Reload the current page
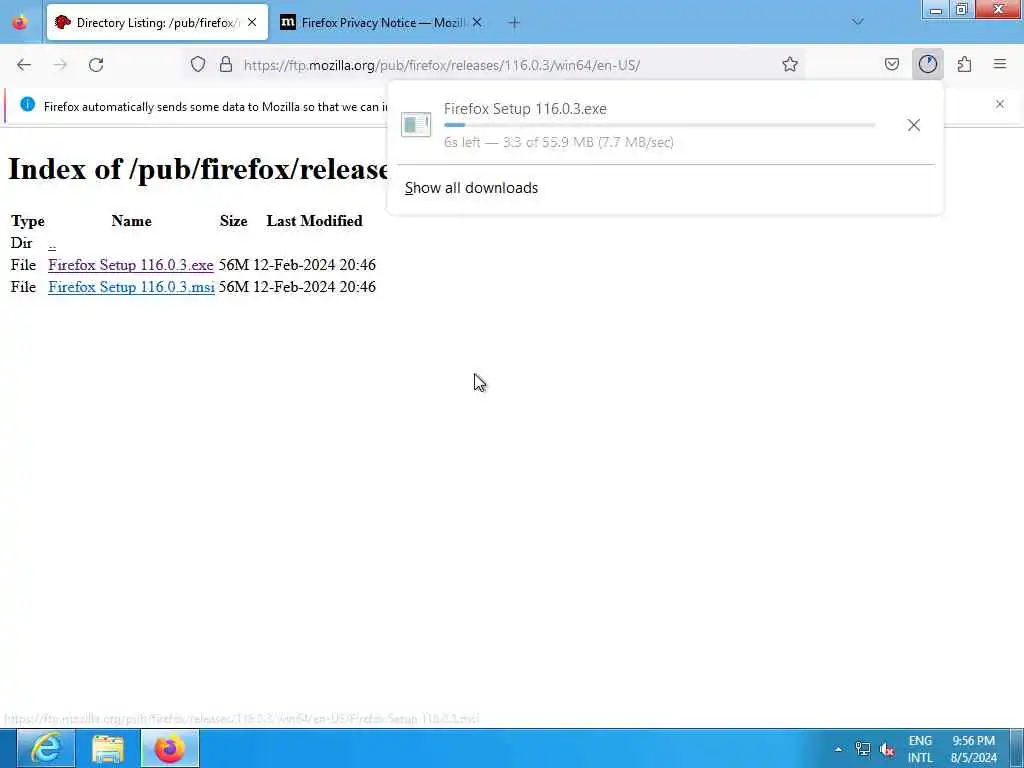Viewport: 1024px width, 768px height. tap(96, 65)
